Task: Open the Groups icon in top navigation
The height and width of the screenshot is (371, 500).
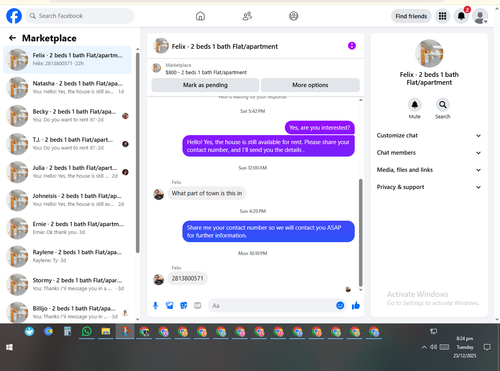Action: coord(294,16)
